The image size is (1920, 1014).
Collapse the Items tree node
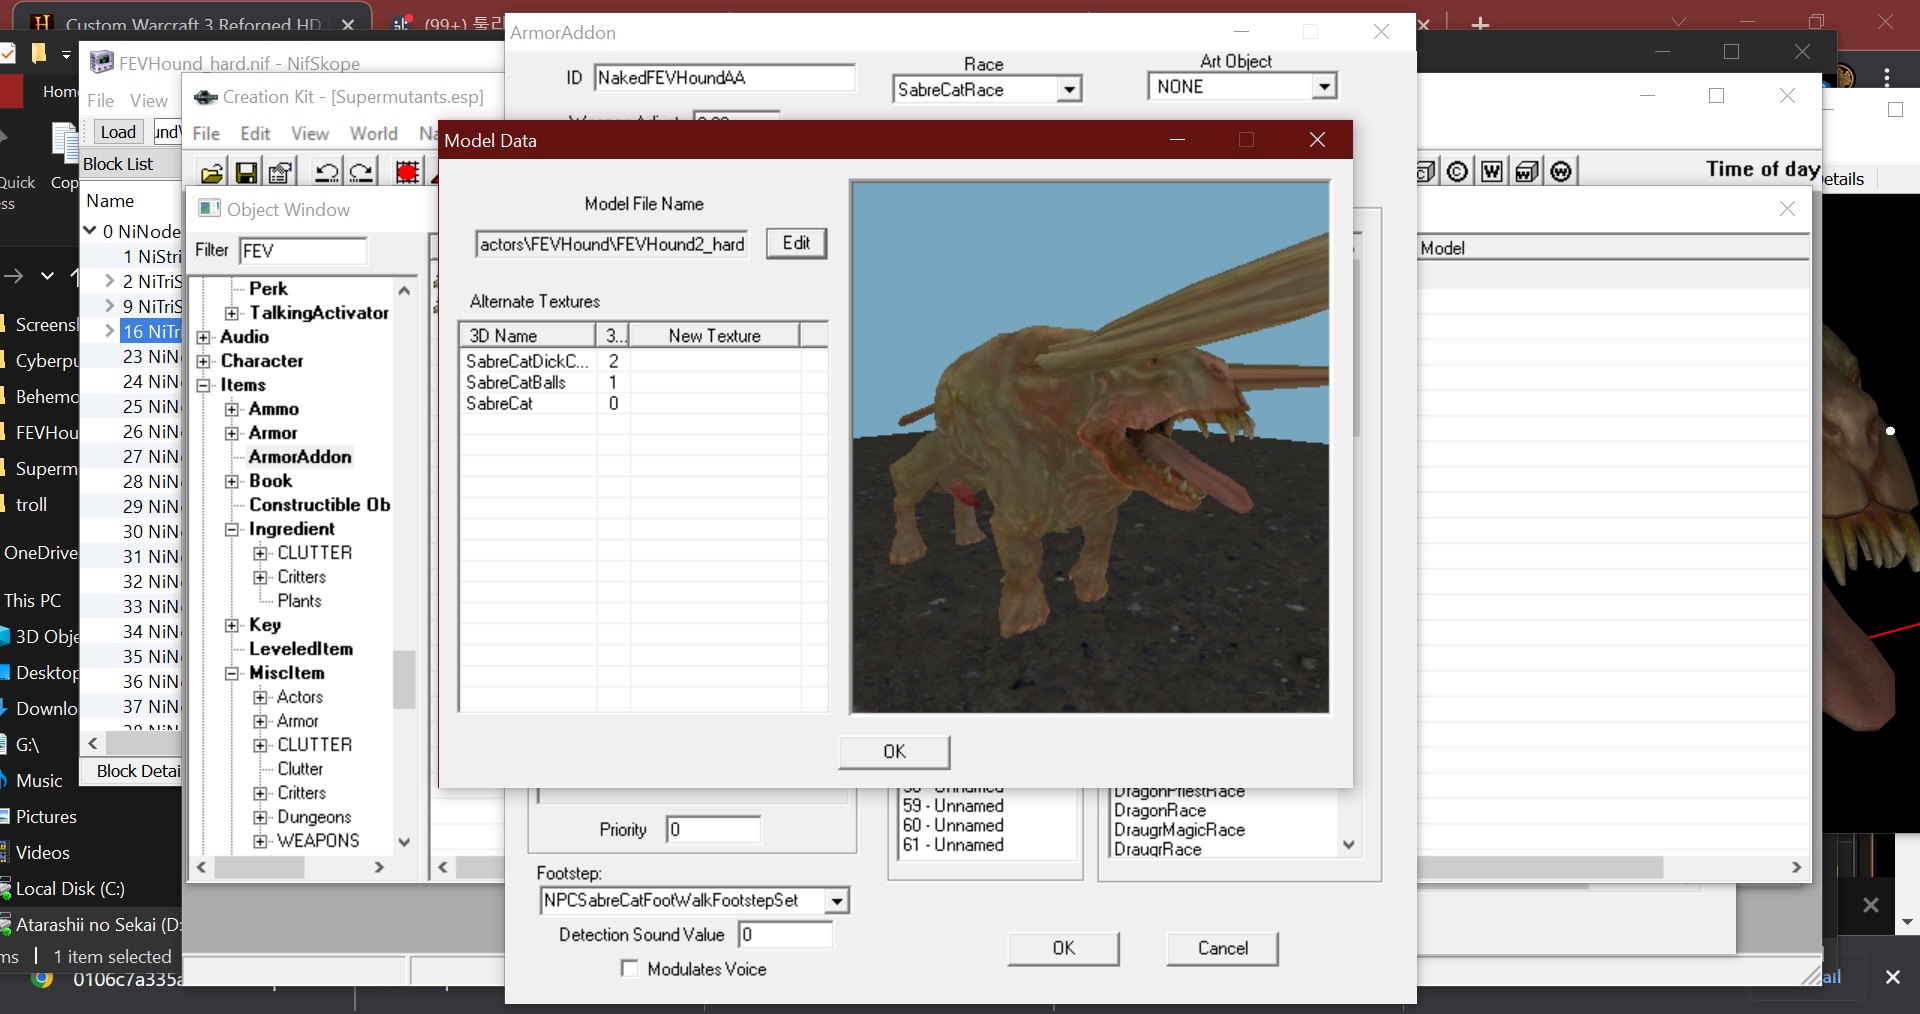(x=204, y=385)
